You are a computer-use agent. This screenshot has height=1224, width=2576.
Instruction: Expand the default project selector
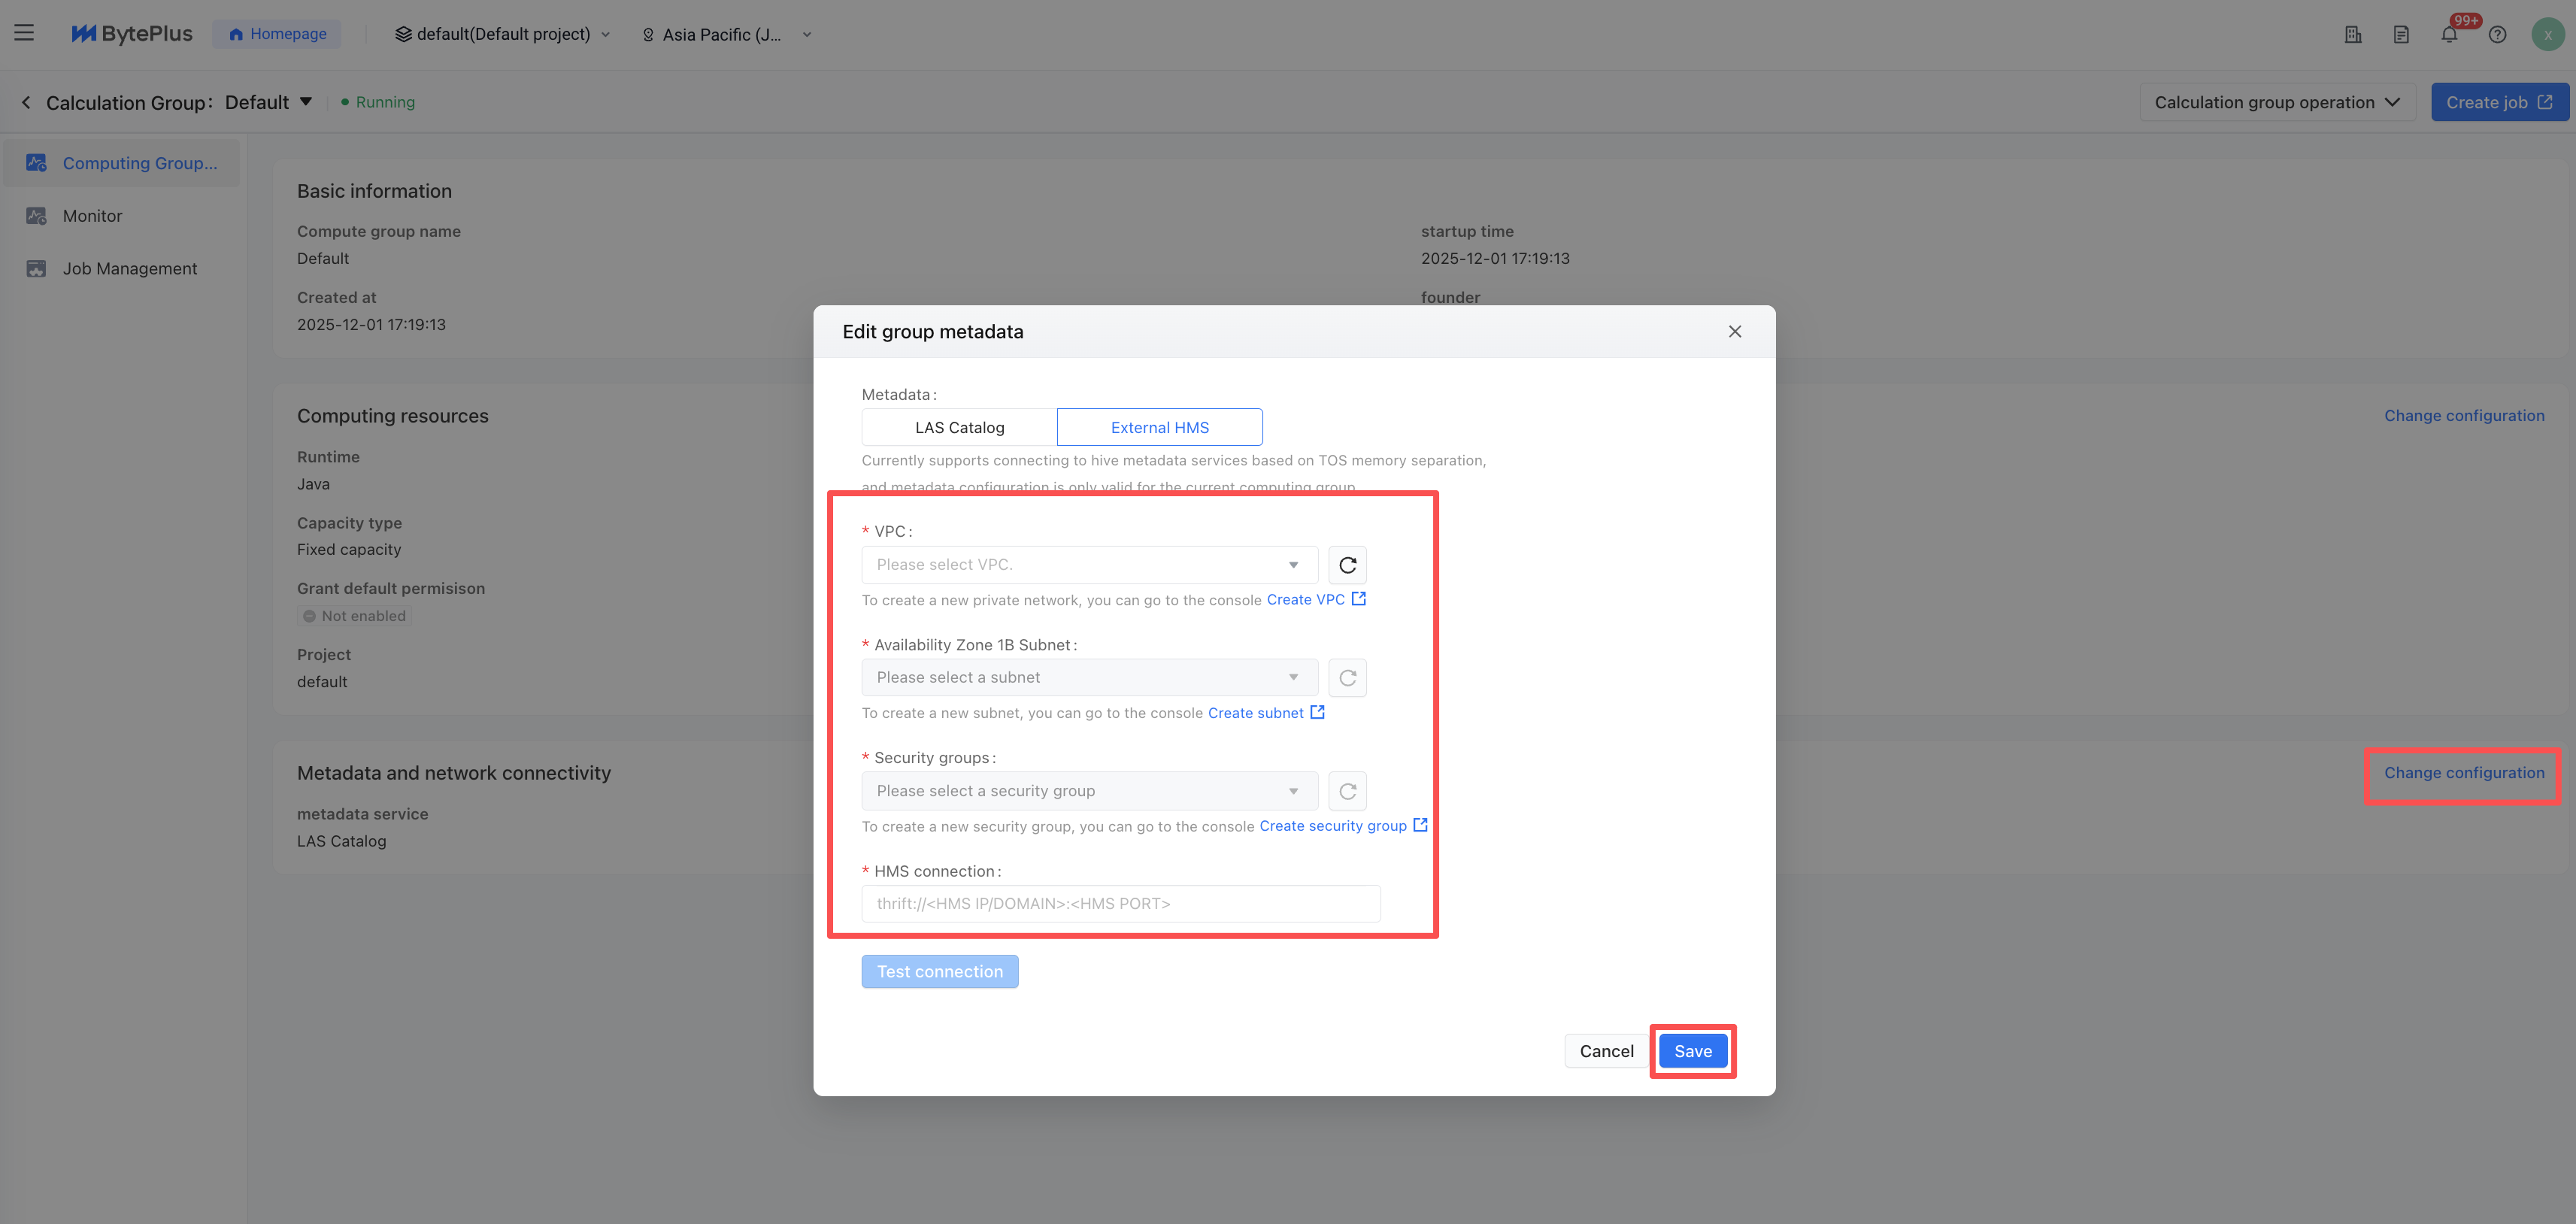click(x=503, y=34)
